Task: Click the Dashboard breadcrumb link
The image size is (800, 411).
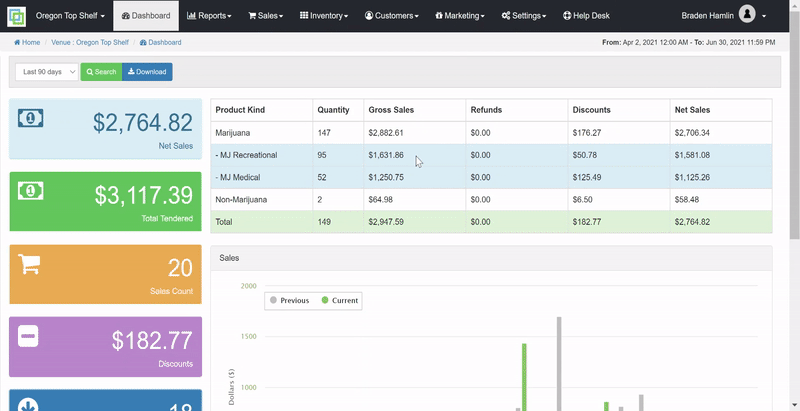Action: 160,42
